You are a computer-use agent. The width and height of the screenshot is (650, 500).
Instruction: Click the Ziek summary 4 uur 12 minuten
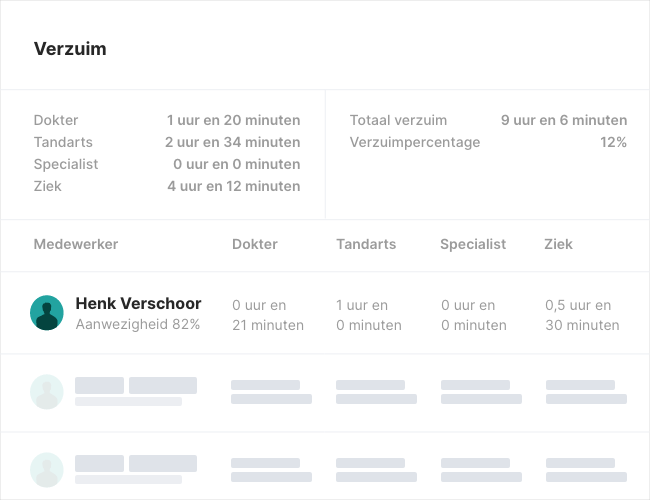pos(233,186)
